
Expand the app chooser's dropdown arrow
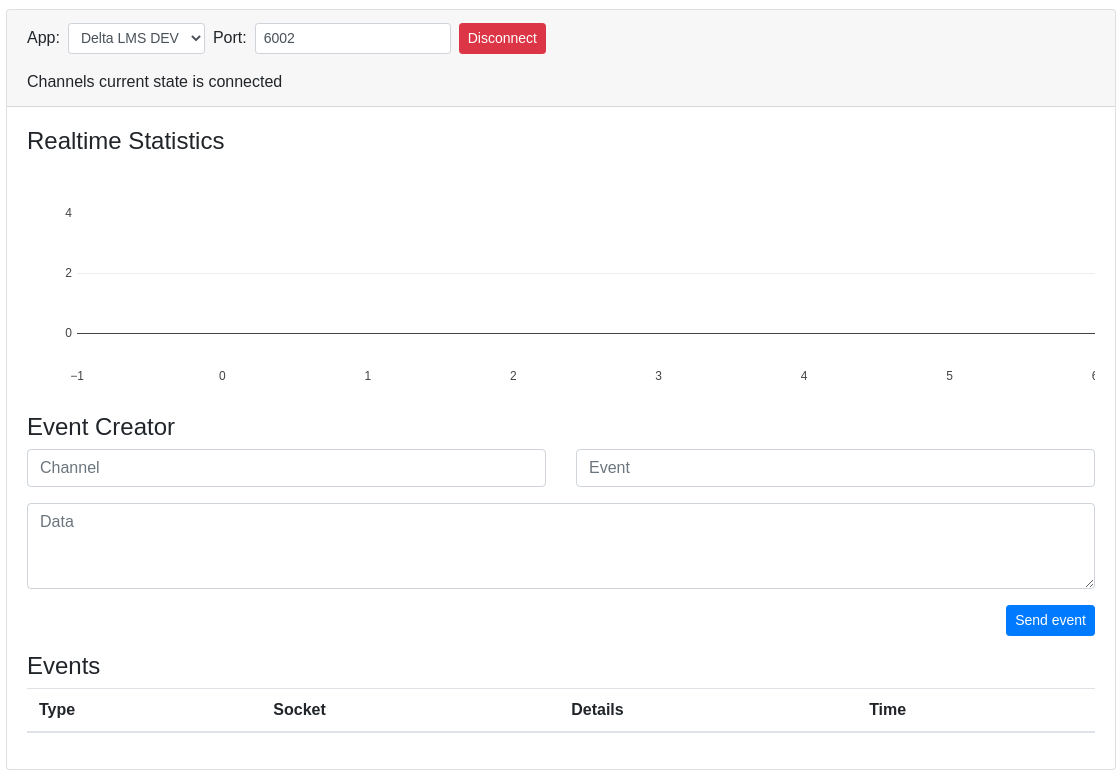196,38
